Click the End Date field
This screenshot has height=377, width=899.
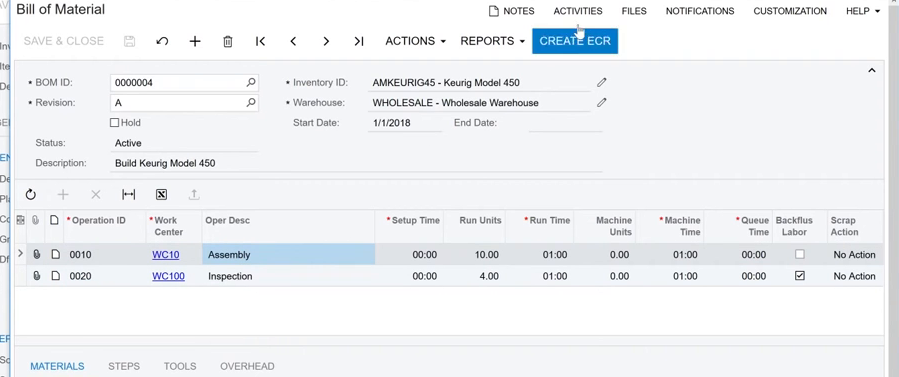pyautogui.click(x=565, y=123)
